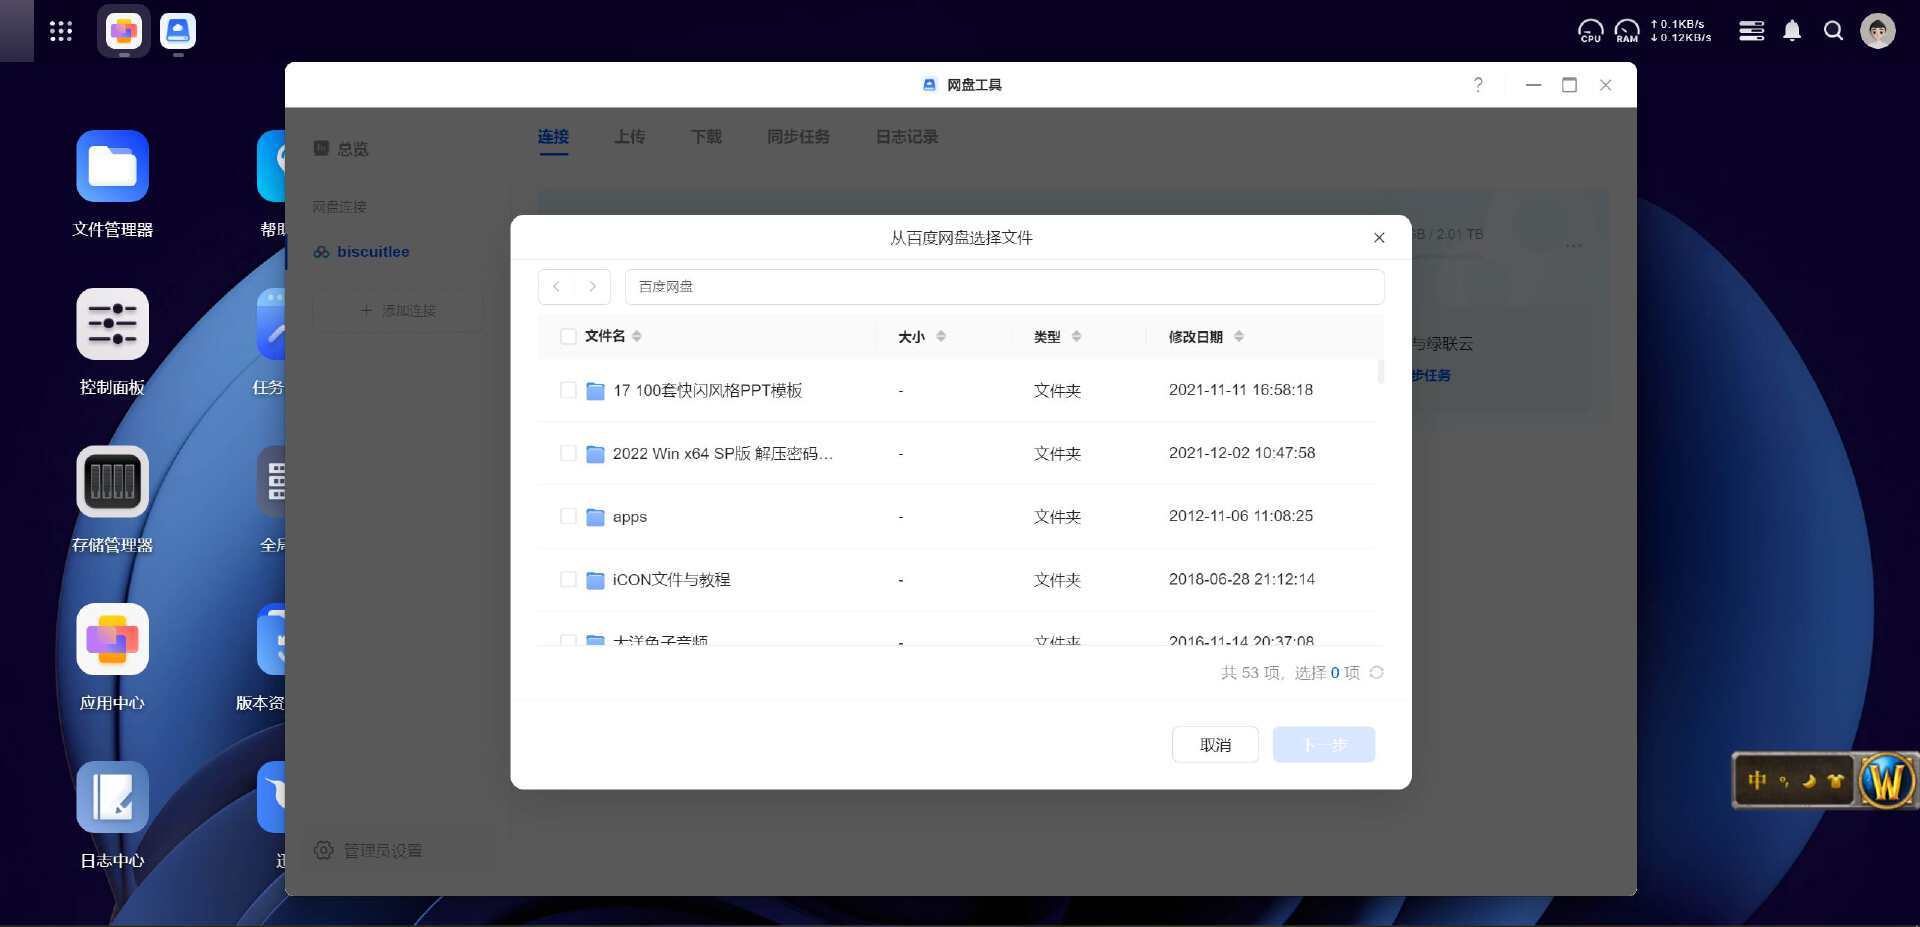Viewport: 1920px width, 927px height.
Task: Click the 百度网盘 path field
Action: [1004, 287]
